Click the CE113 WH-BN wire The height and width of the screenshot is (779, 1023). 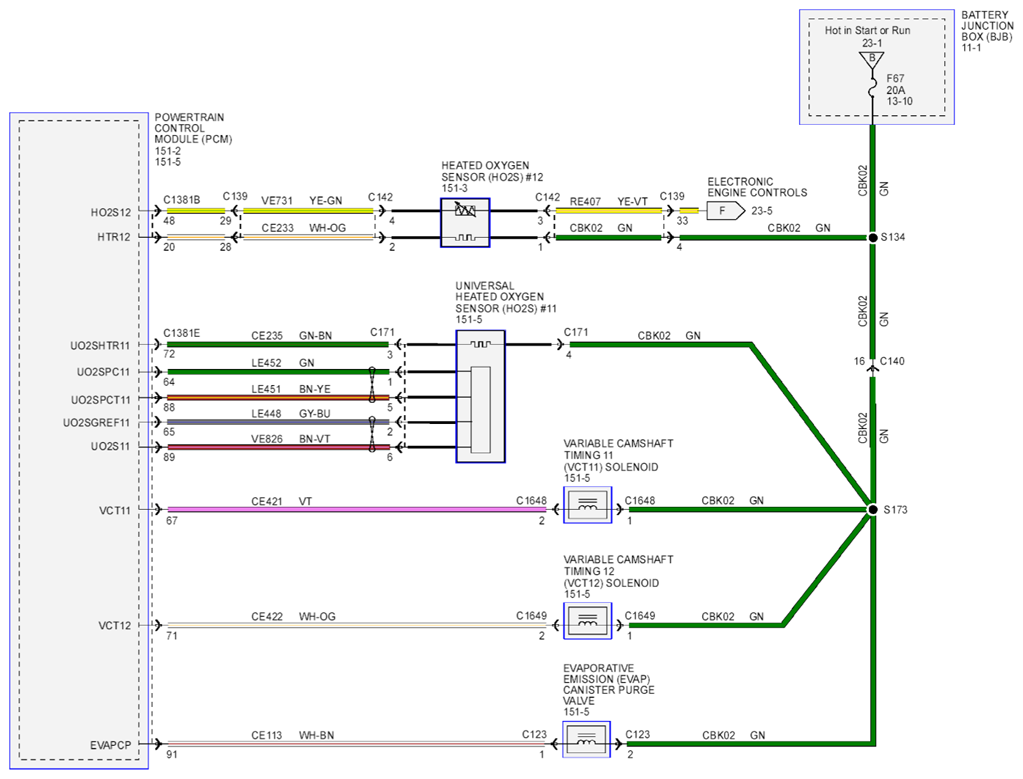tap(356, 743)
